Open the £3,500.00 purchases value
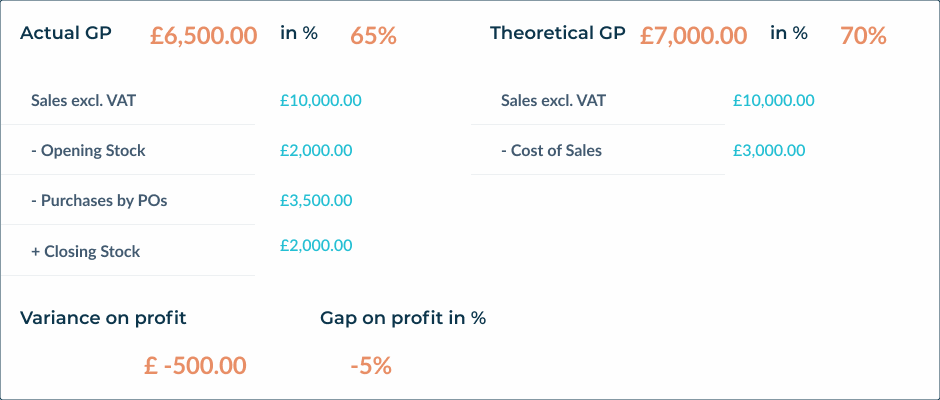This screenshot has height=400, width=940. pos(316,201)
